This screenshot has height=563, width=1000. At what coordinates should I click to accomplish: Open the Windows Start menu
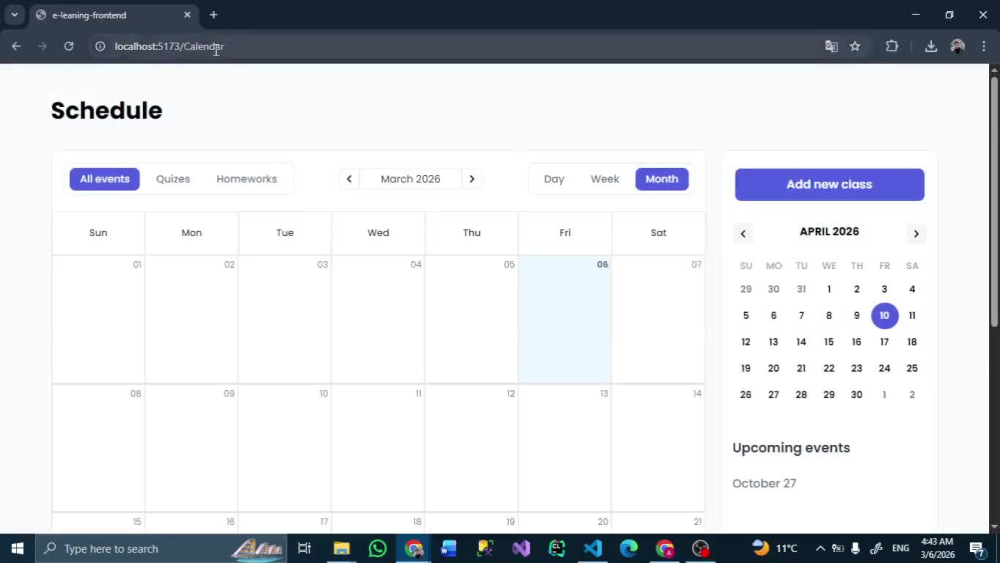click(17, 548)
